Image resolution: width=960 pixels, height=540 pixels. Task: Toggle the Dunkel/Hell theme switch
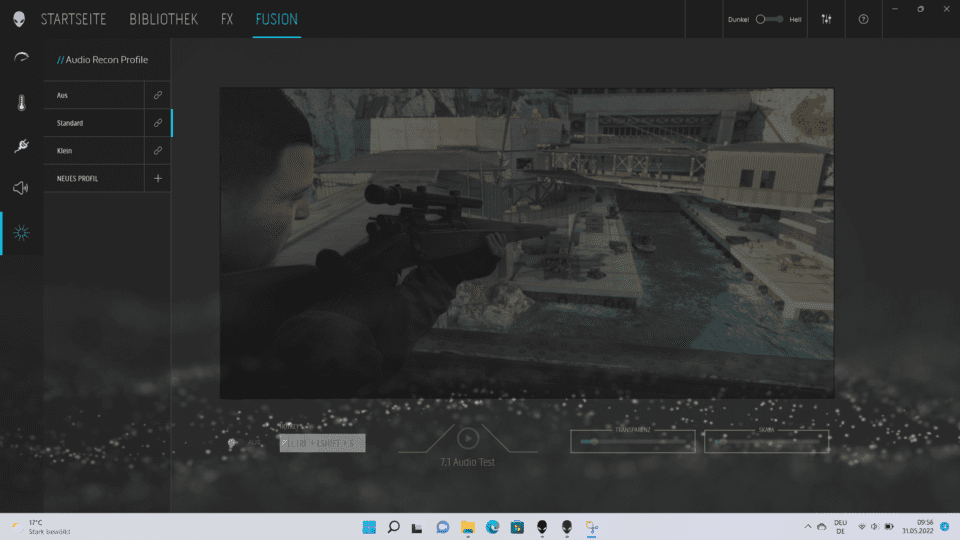767,19
